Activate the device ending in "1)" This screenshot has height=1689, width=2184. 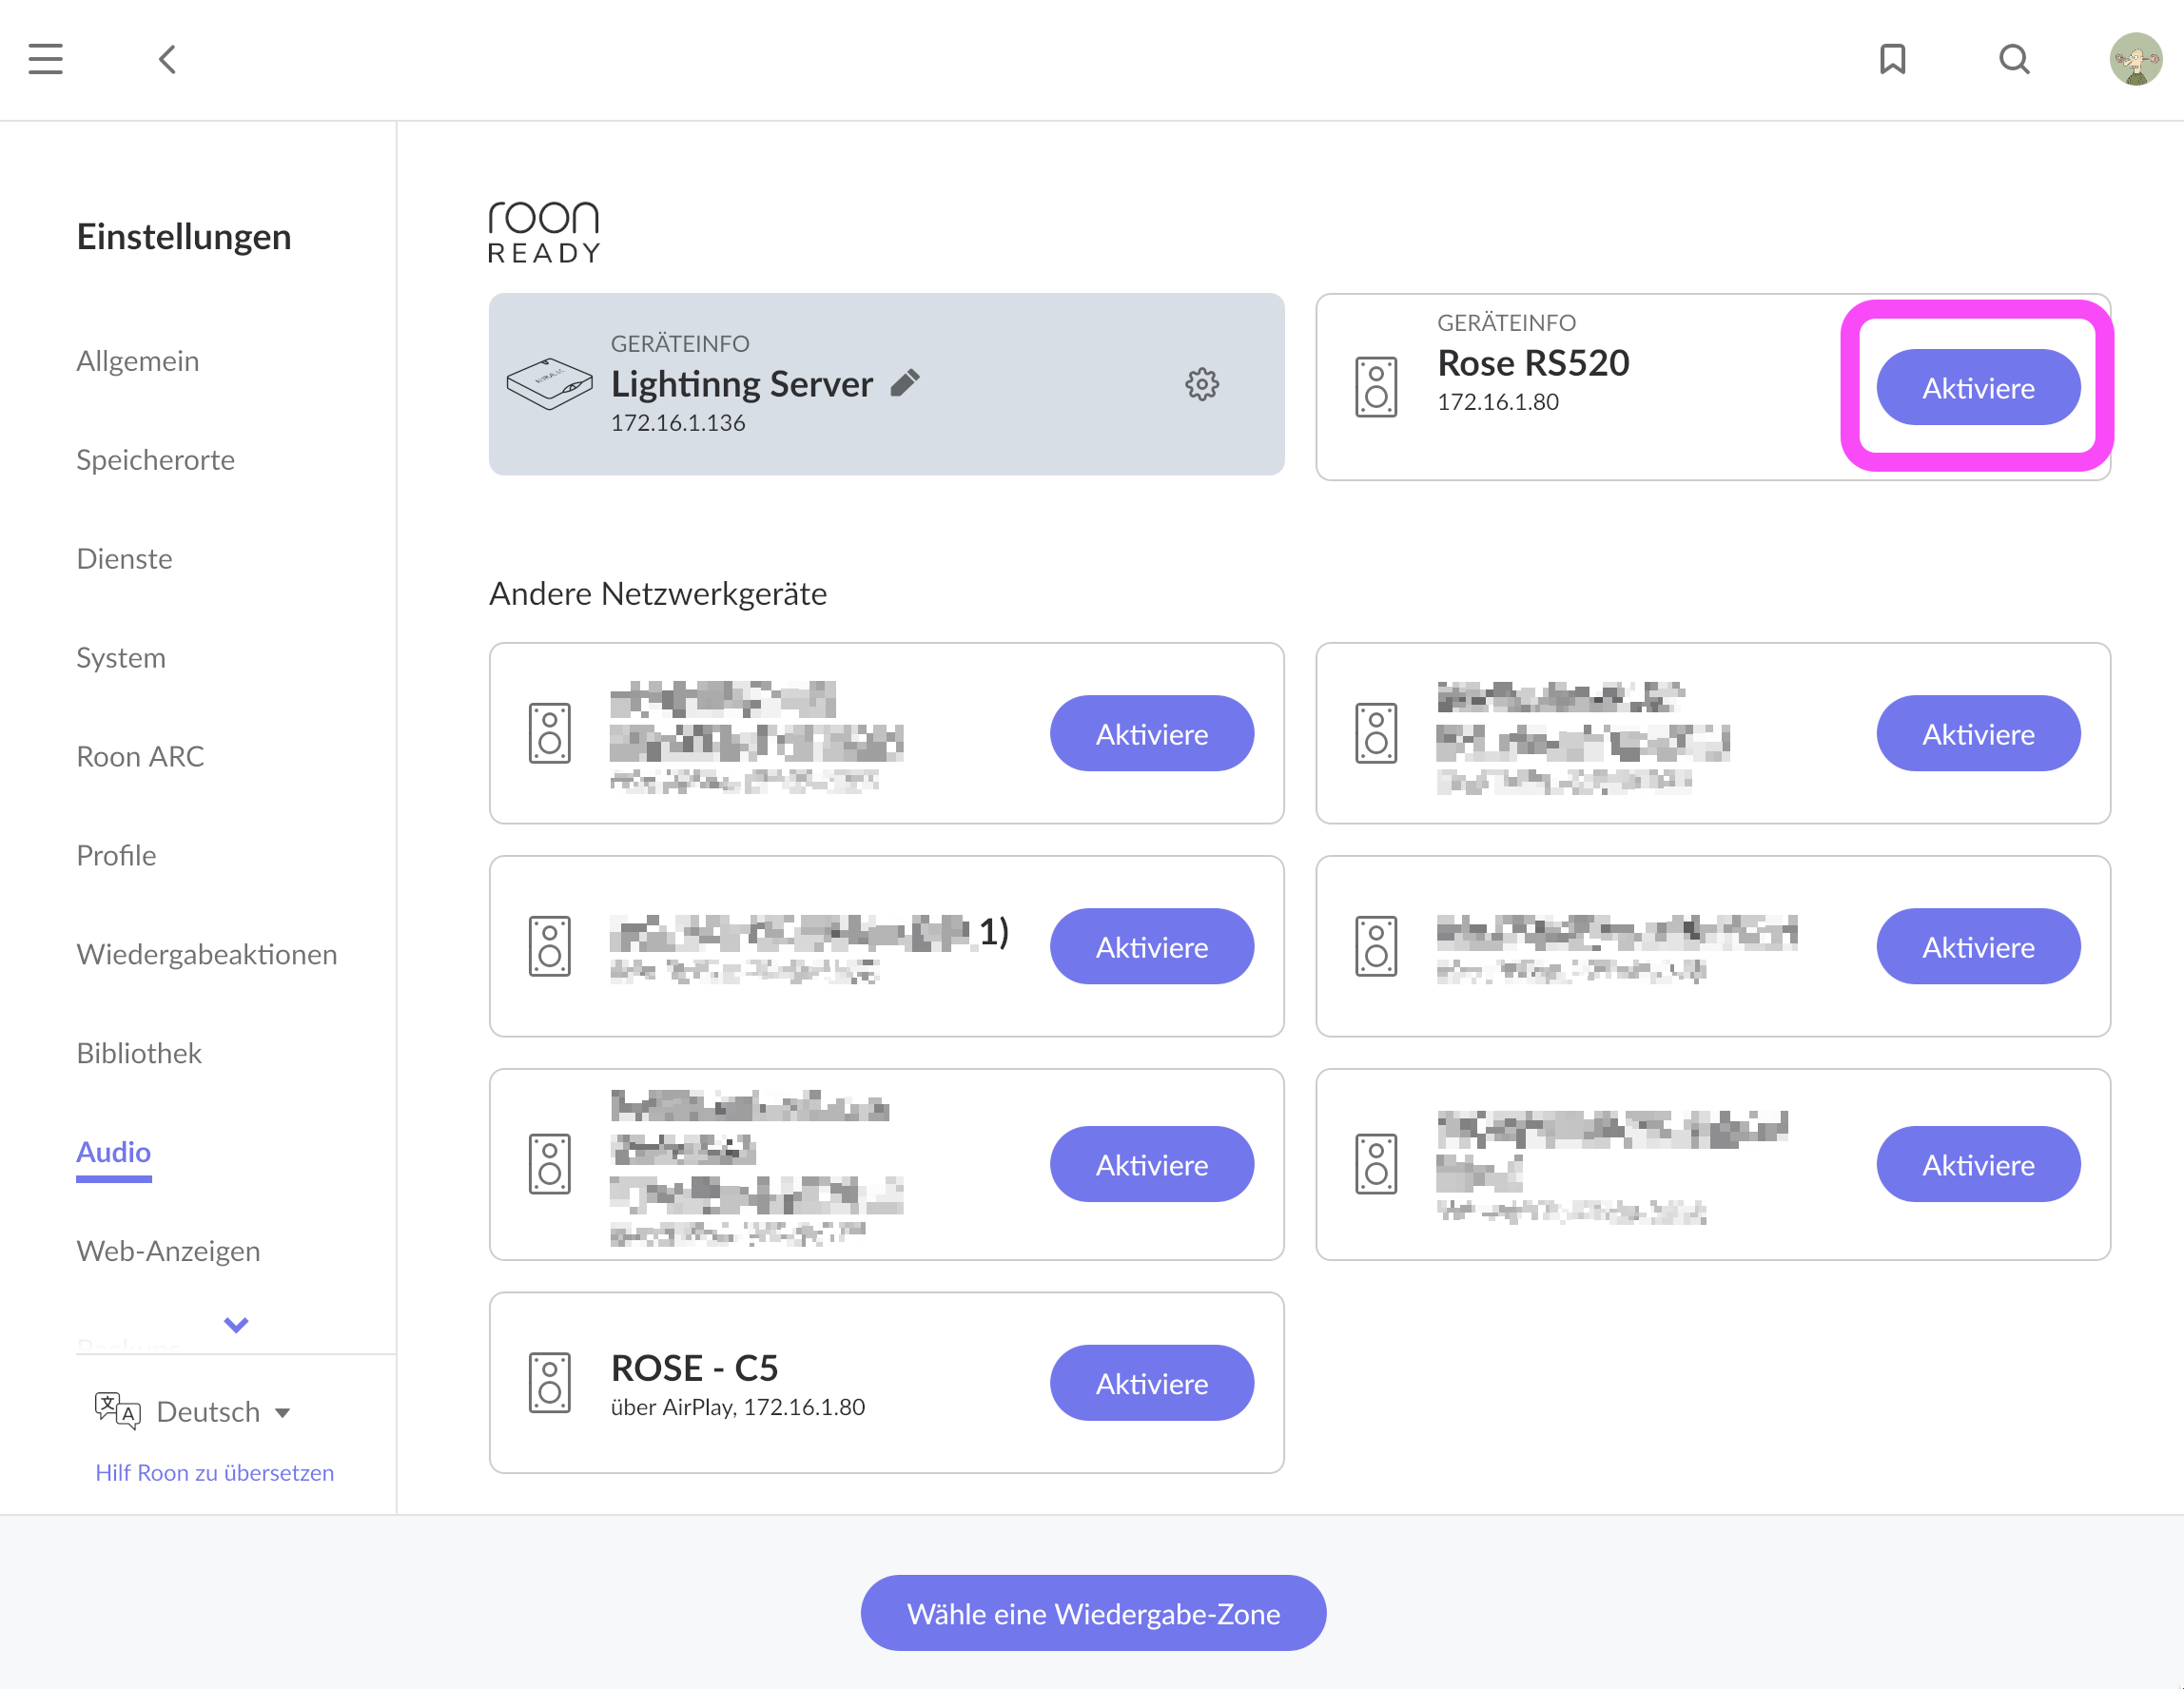click(1151, 946)
